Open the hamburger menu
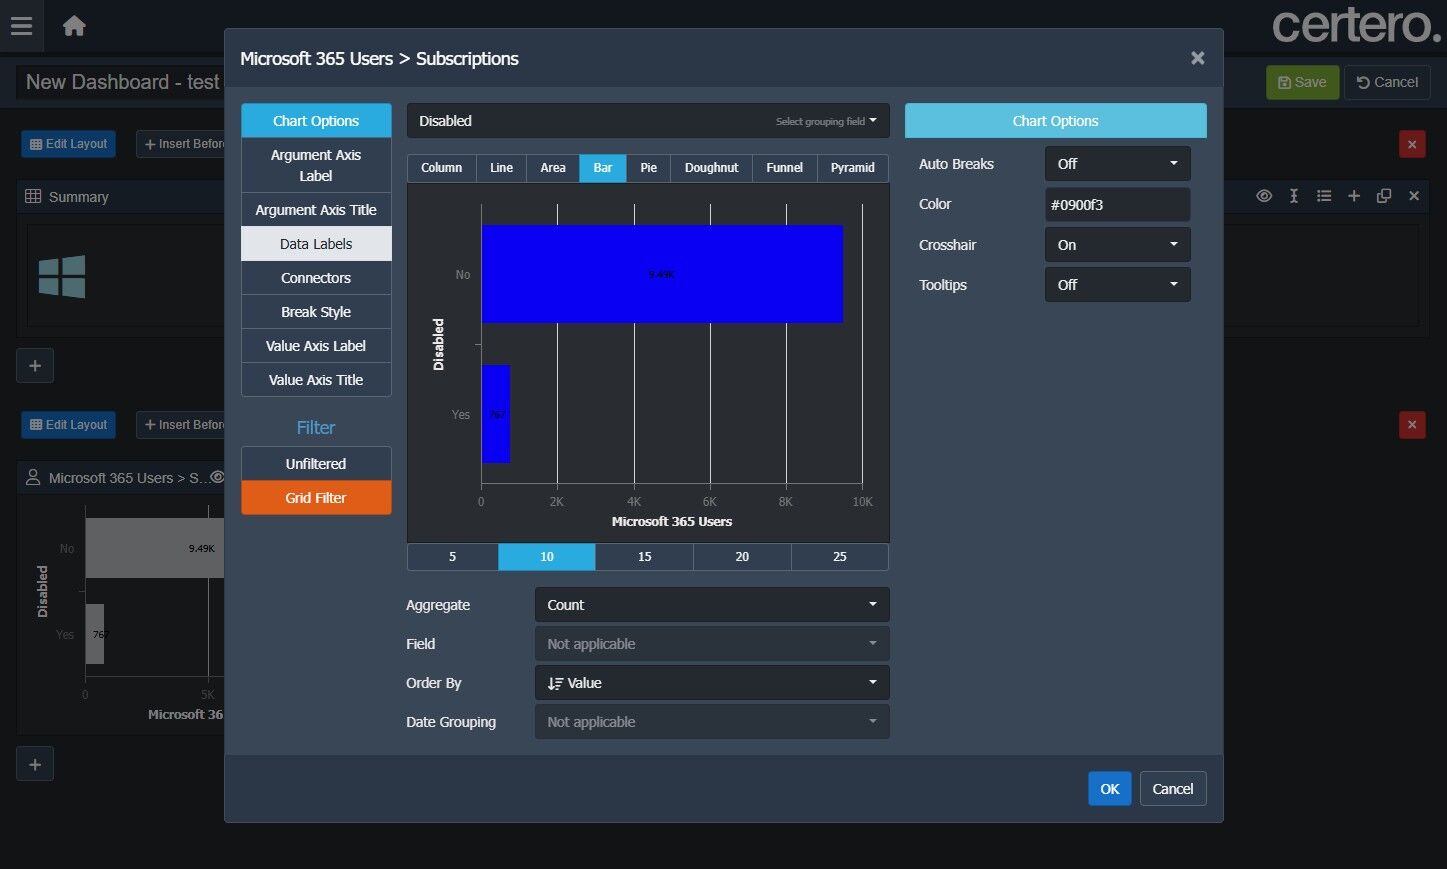Screen dimensions: 1447x869 [21, 26]
